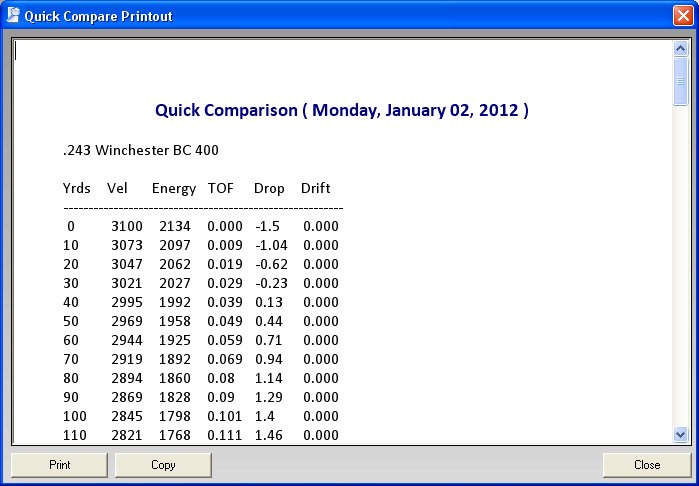Close the window with the red X
This screenshot has width=699, height=486.
(x=682, y=15)
